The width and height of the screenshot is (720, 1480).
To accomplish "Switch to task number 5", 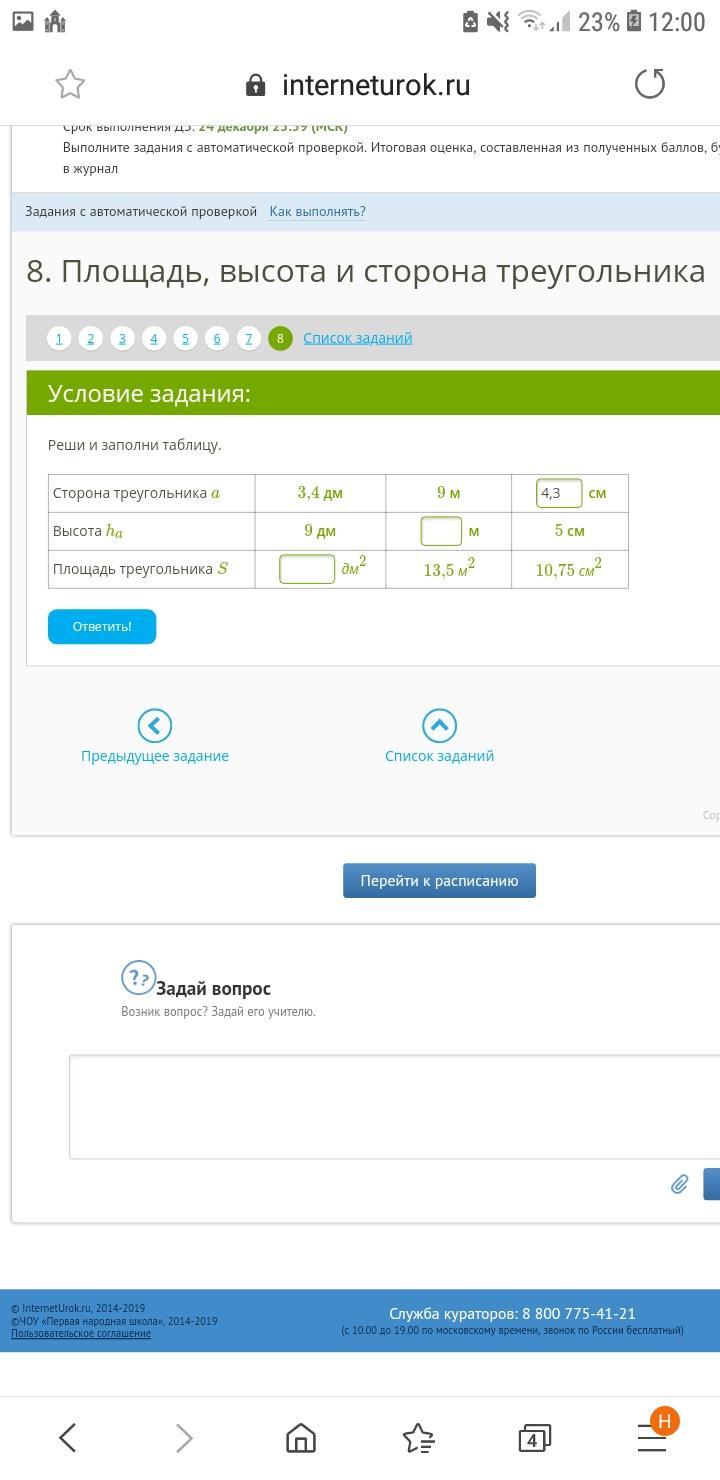I will click(185, 338).
